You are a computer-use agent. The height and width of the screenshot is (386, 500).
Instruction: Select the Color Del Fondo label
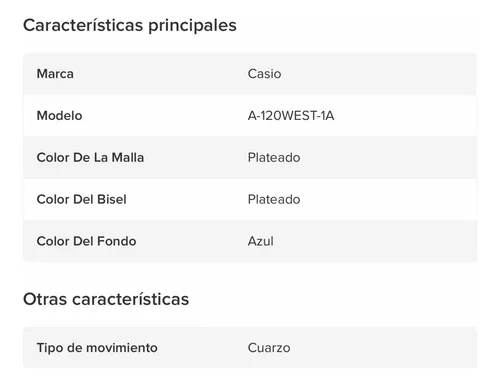(86, 241)
